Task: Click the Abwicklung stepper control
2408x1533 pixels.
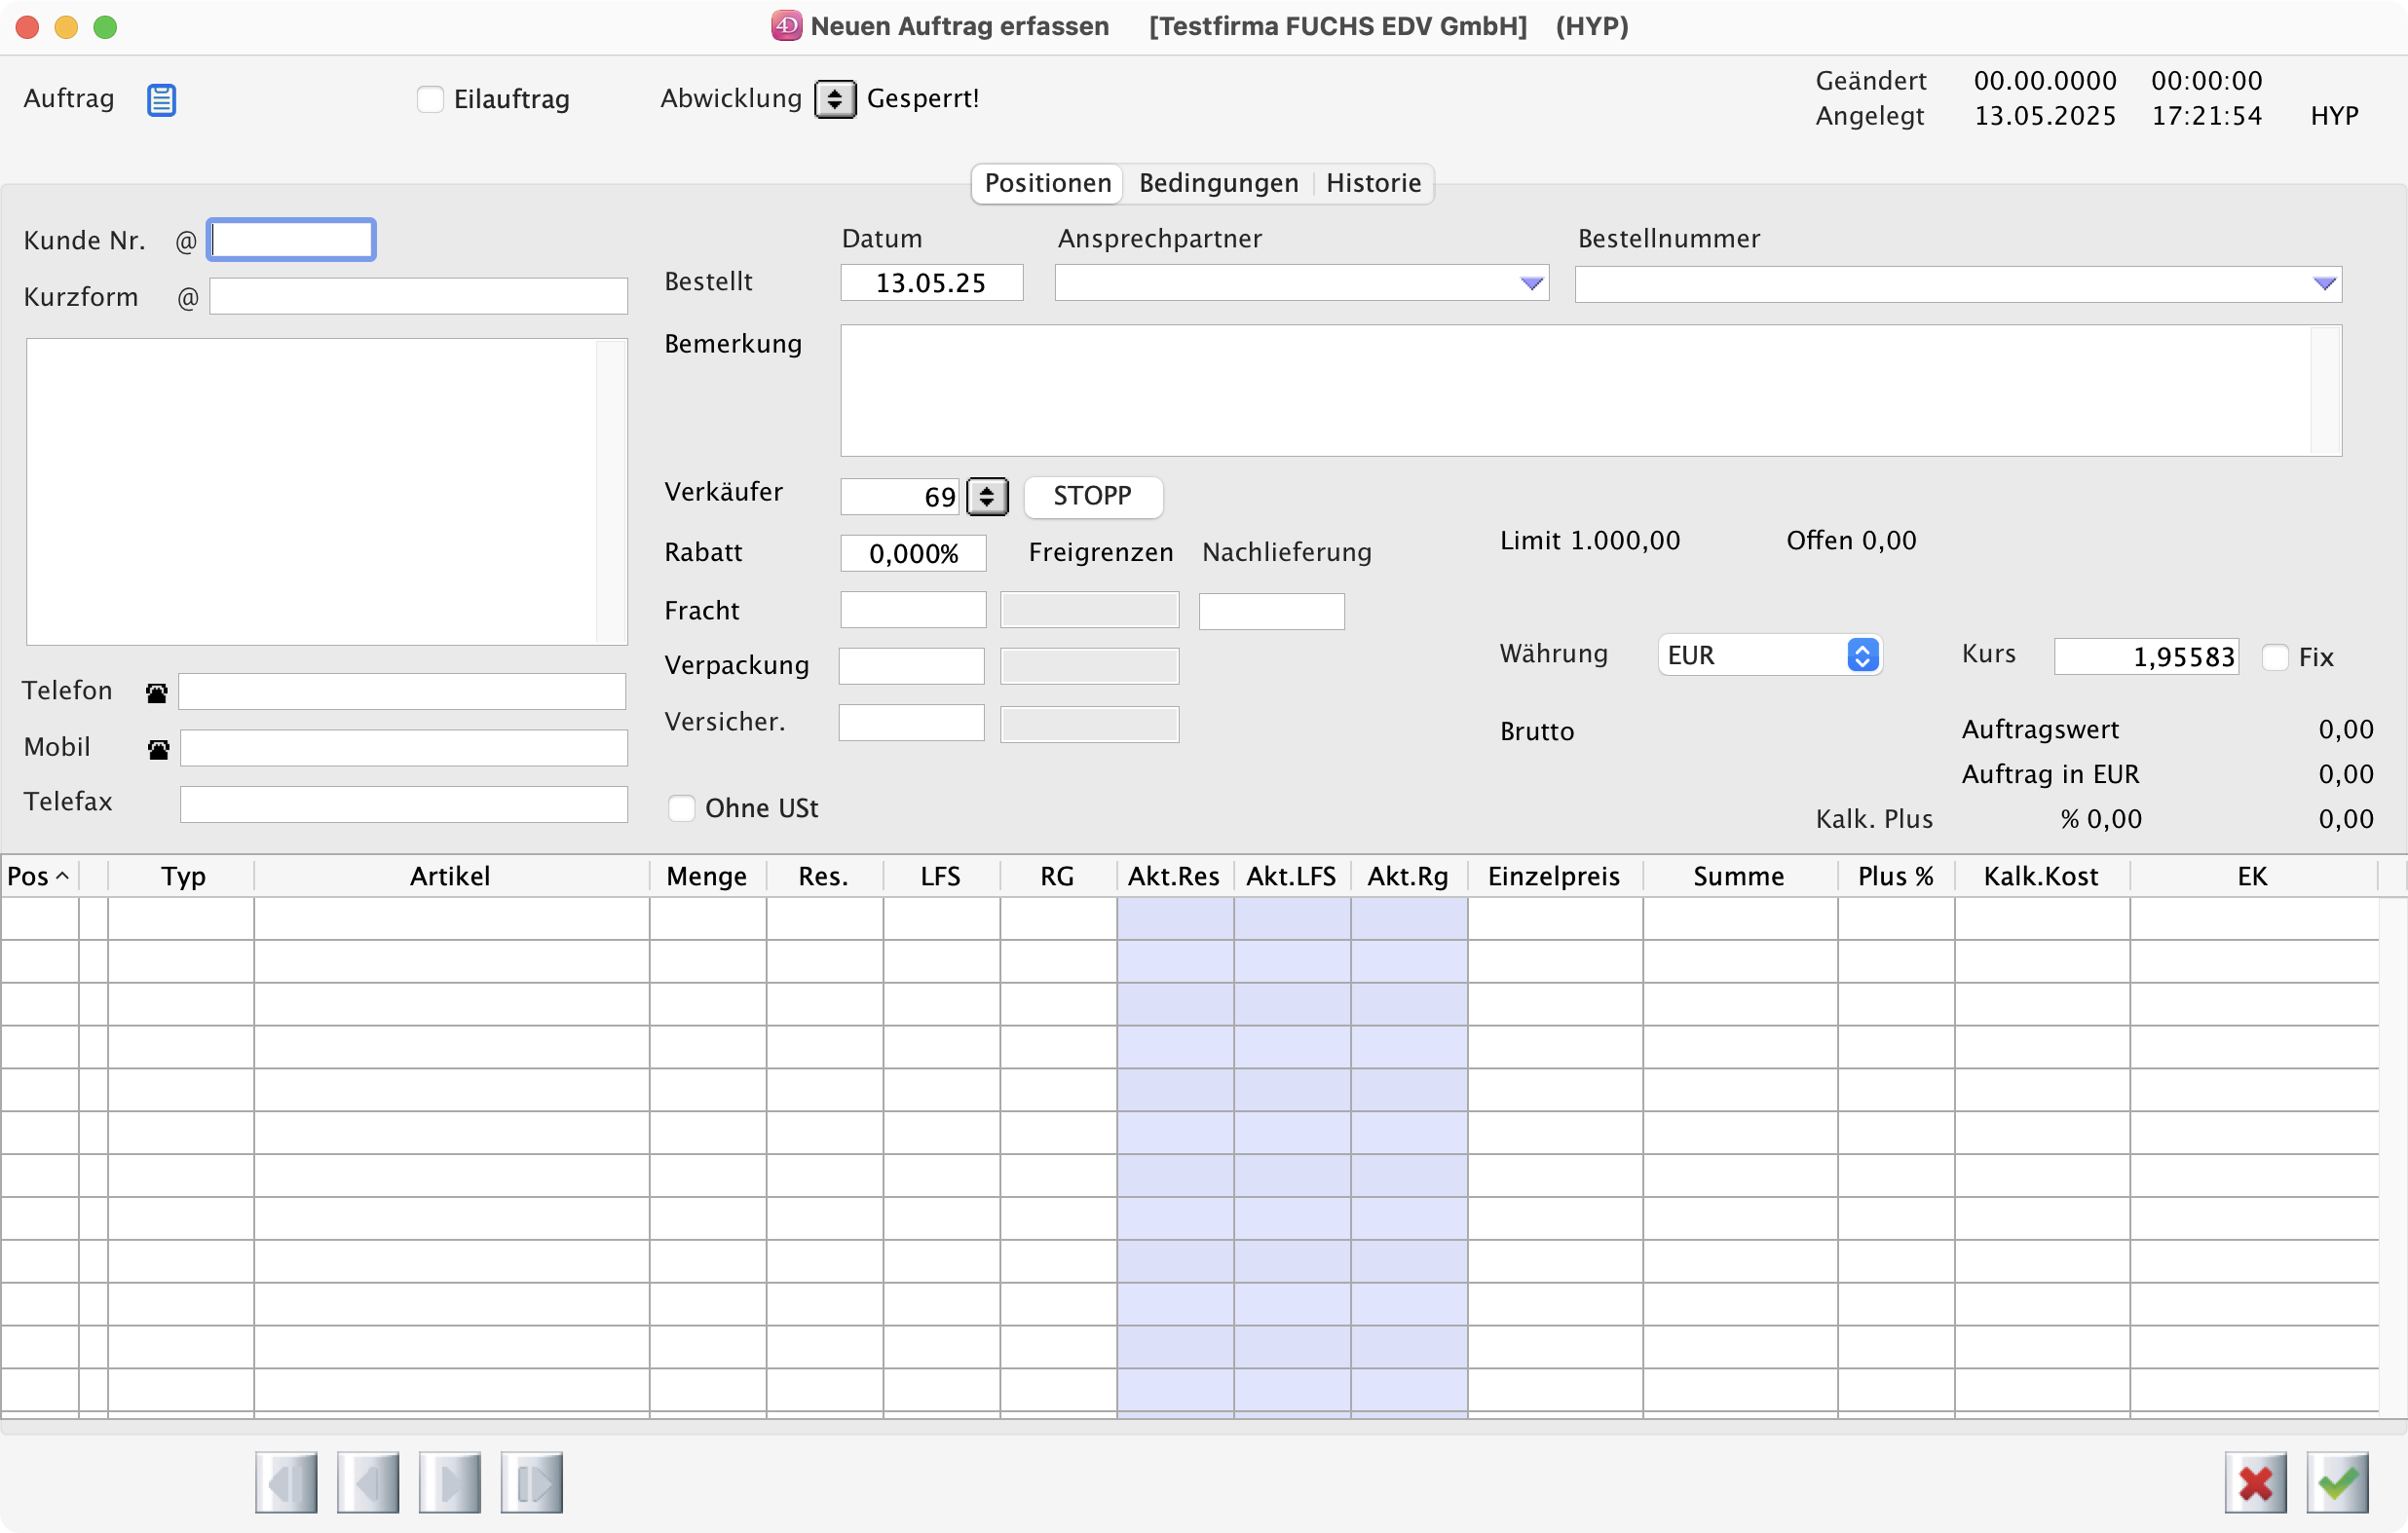Action: 835,99
